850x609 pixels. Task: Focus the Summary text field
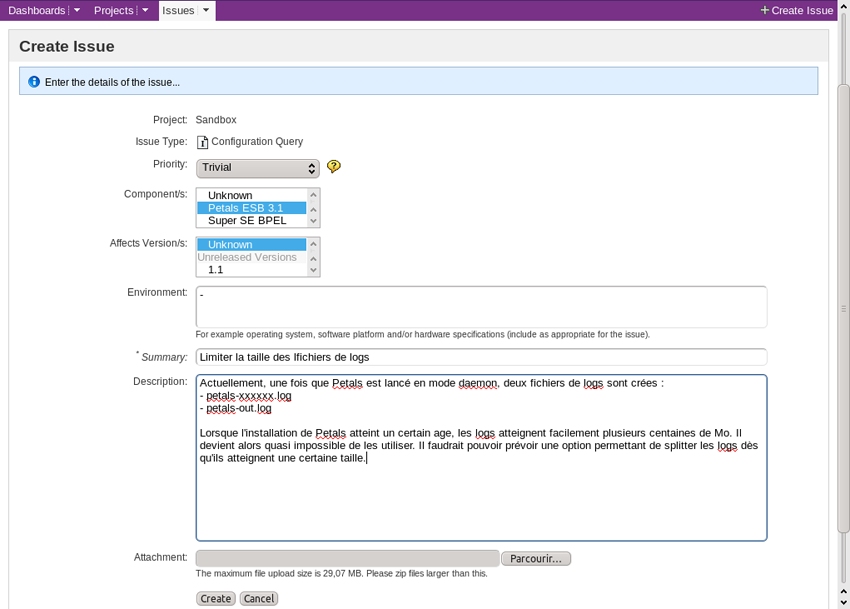pos(481,357)
